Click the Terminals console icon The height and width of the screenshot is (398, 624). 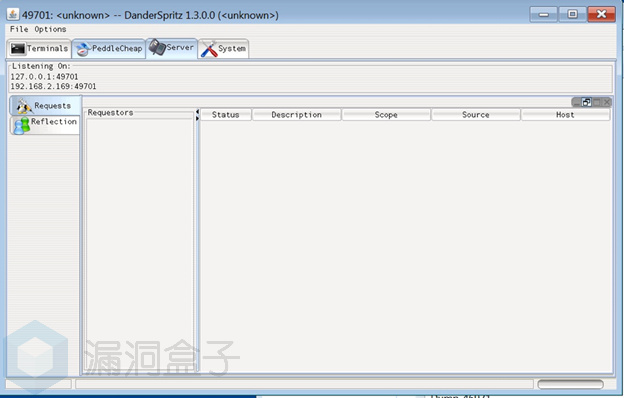click(18, 49)
